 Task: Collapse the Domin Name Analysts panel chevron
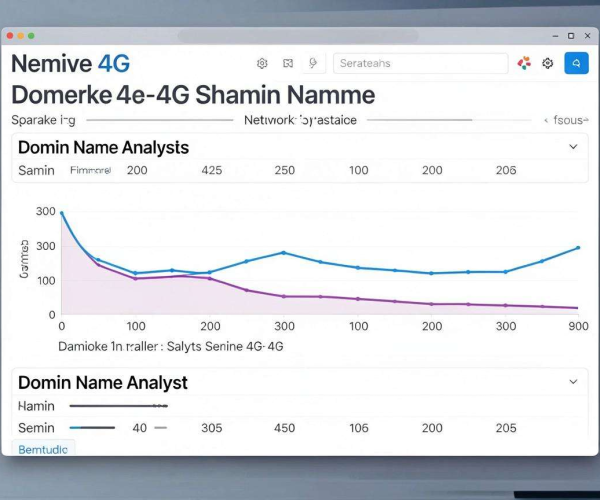click(x=573, y=147)
